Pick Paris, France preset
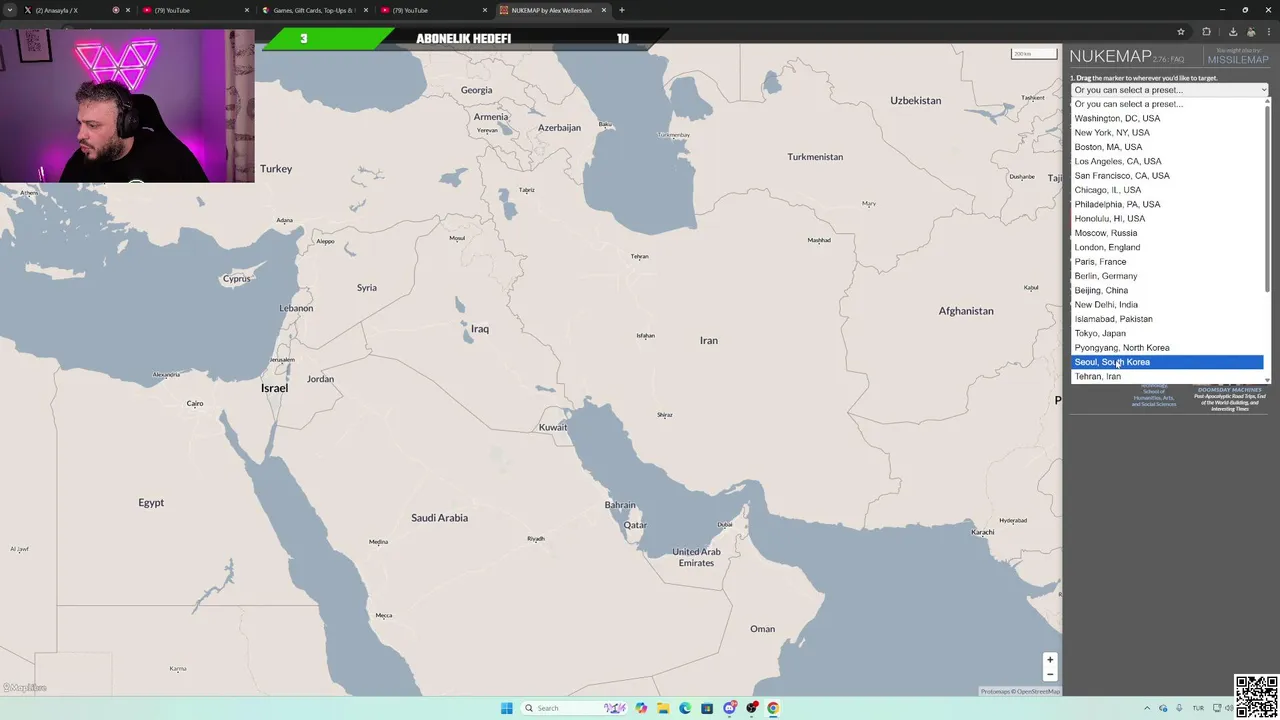This screenshot has height=720, width=1280. 1167,261
